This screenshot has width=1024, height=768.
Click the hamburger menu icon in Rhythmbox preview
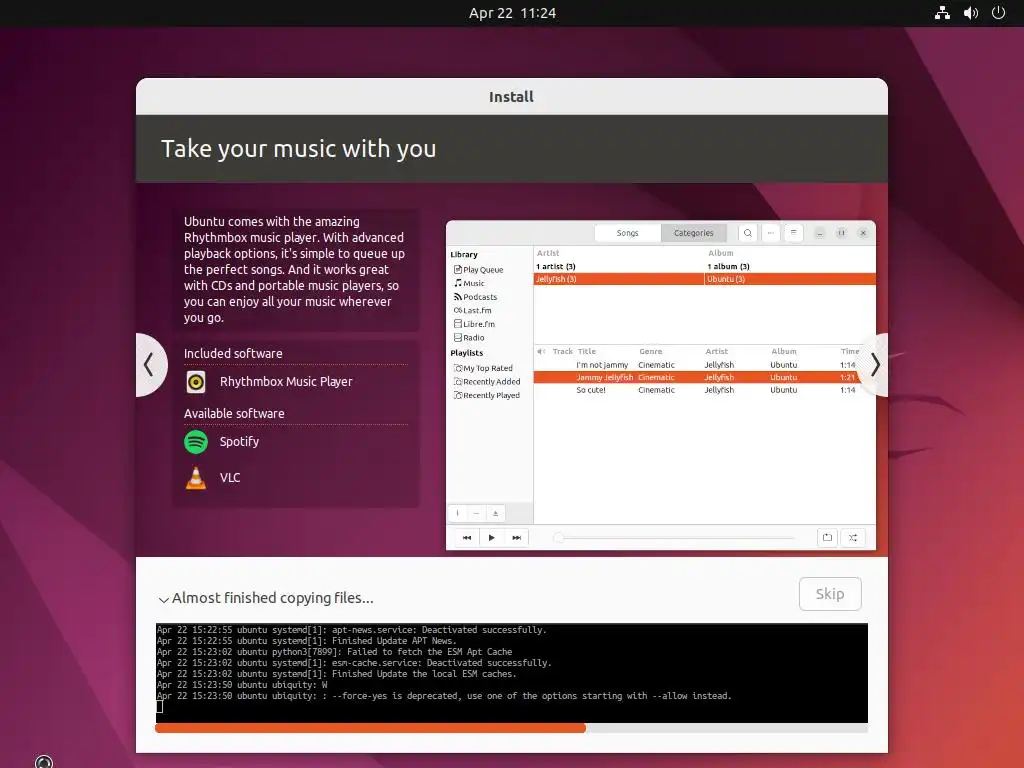(x=793, y=233)
